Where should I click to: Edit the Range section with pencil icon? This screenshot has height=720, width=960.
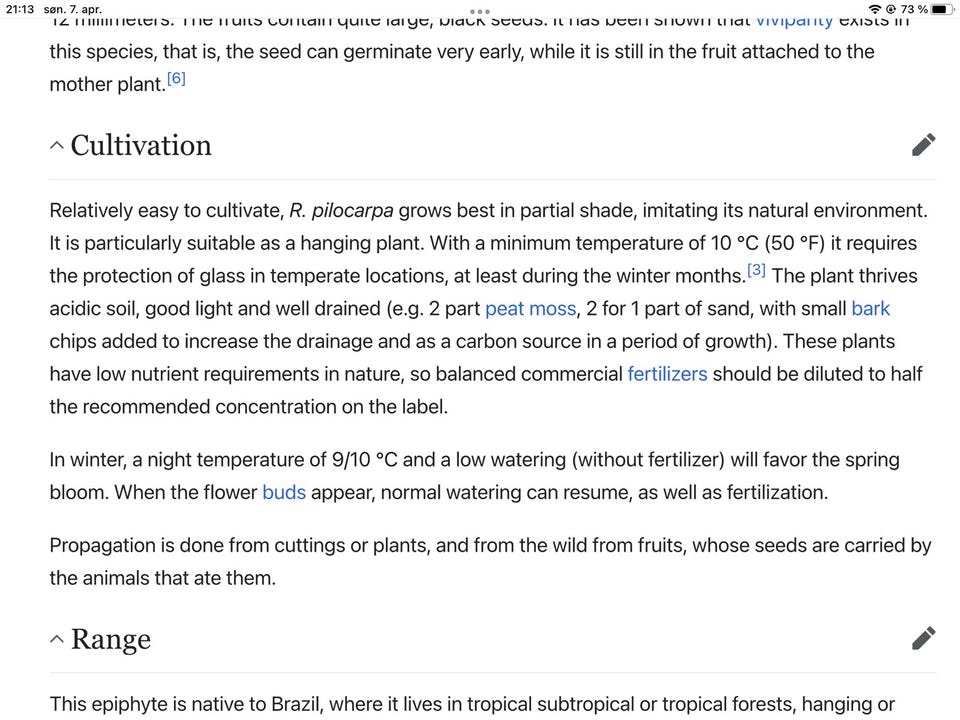[923, 638]
